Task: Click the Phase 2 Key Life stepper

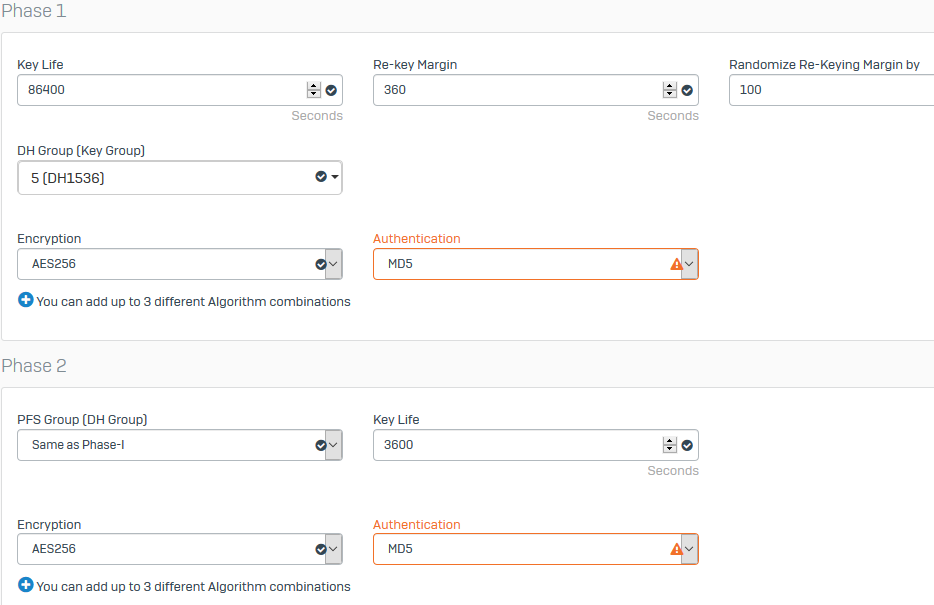Action: pos(670,445)
